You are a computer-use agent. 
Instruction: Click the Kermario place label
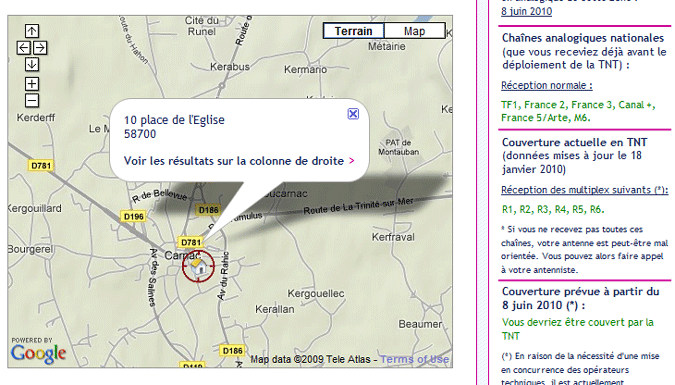305,69
